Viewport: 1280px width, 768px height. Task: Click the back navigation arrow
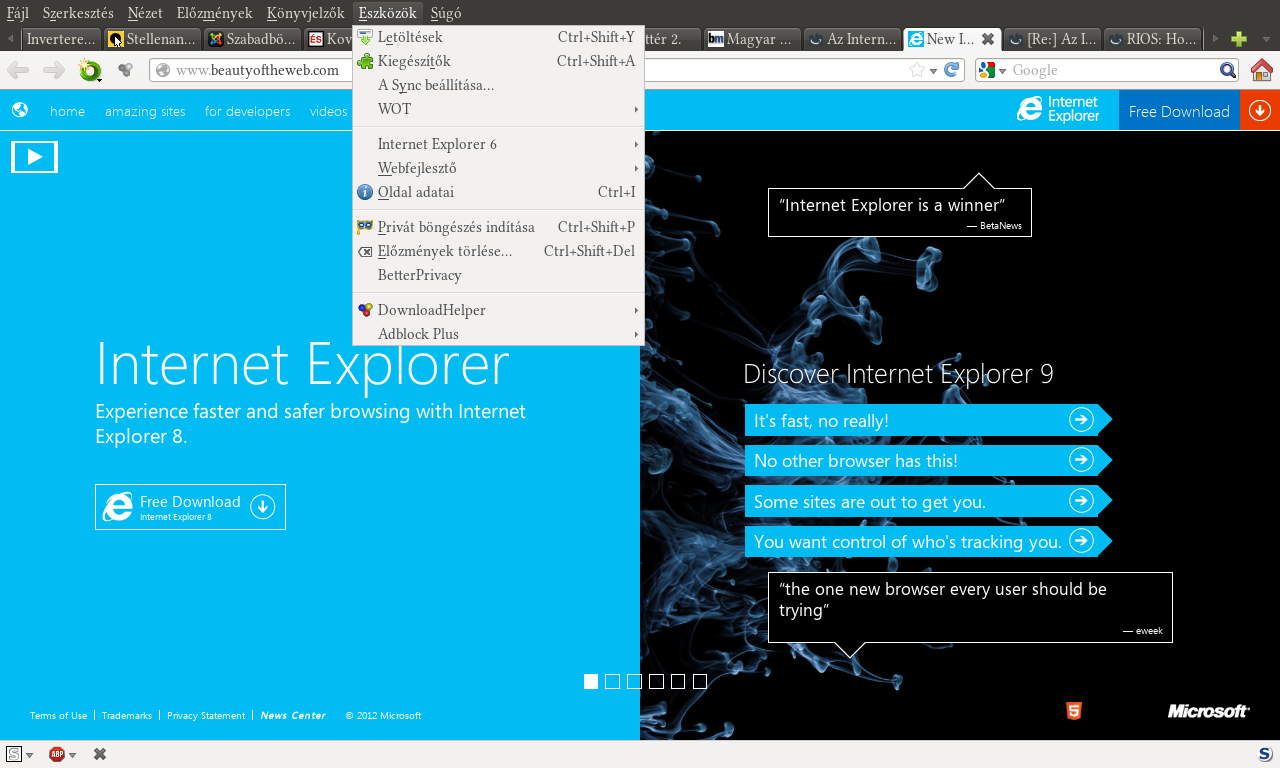tap(18, 70)
